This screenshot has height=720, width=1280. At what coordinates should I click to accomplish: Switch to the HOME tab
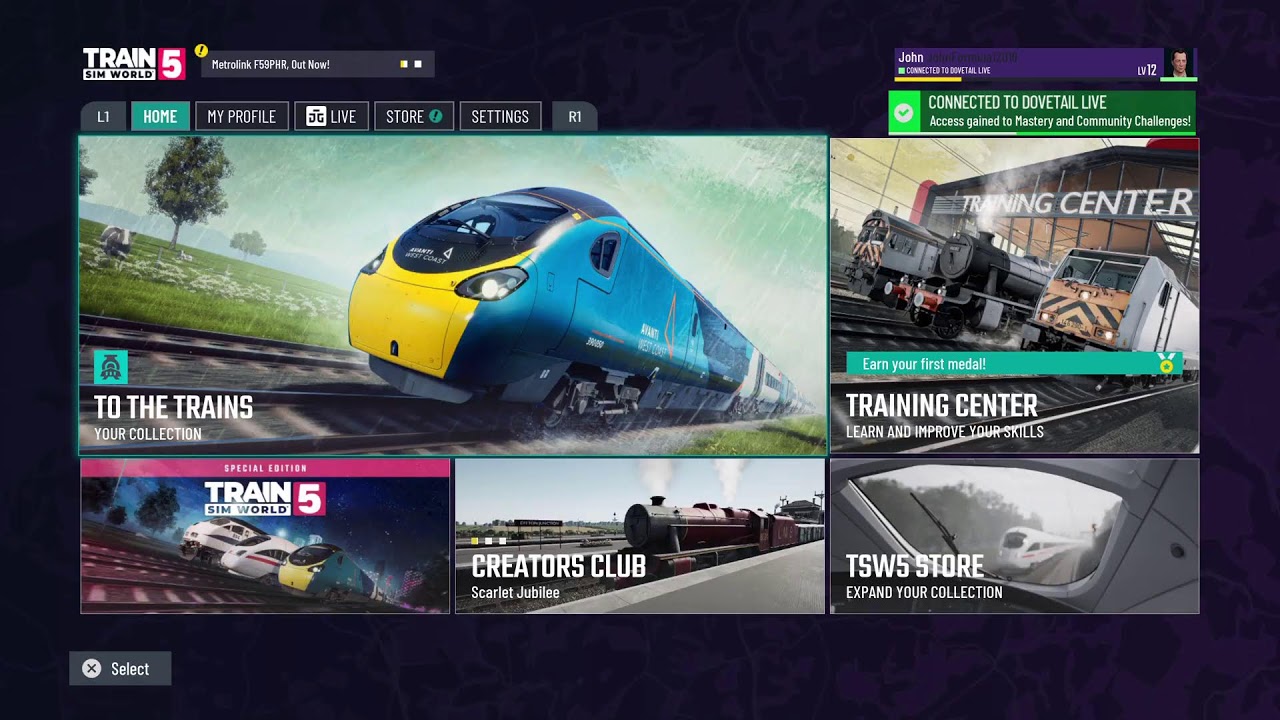pyautogui.click(x=160, y=116)
